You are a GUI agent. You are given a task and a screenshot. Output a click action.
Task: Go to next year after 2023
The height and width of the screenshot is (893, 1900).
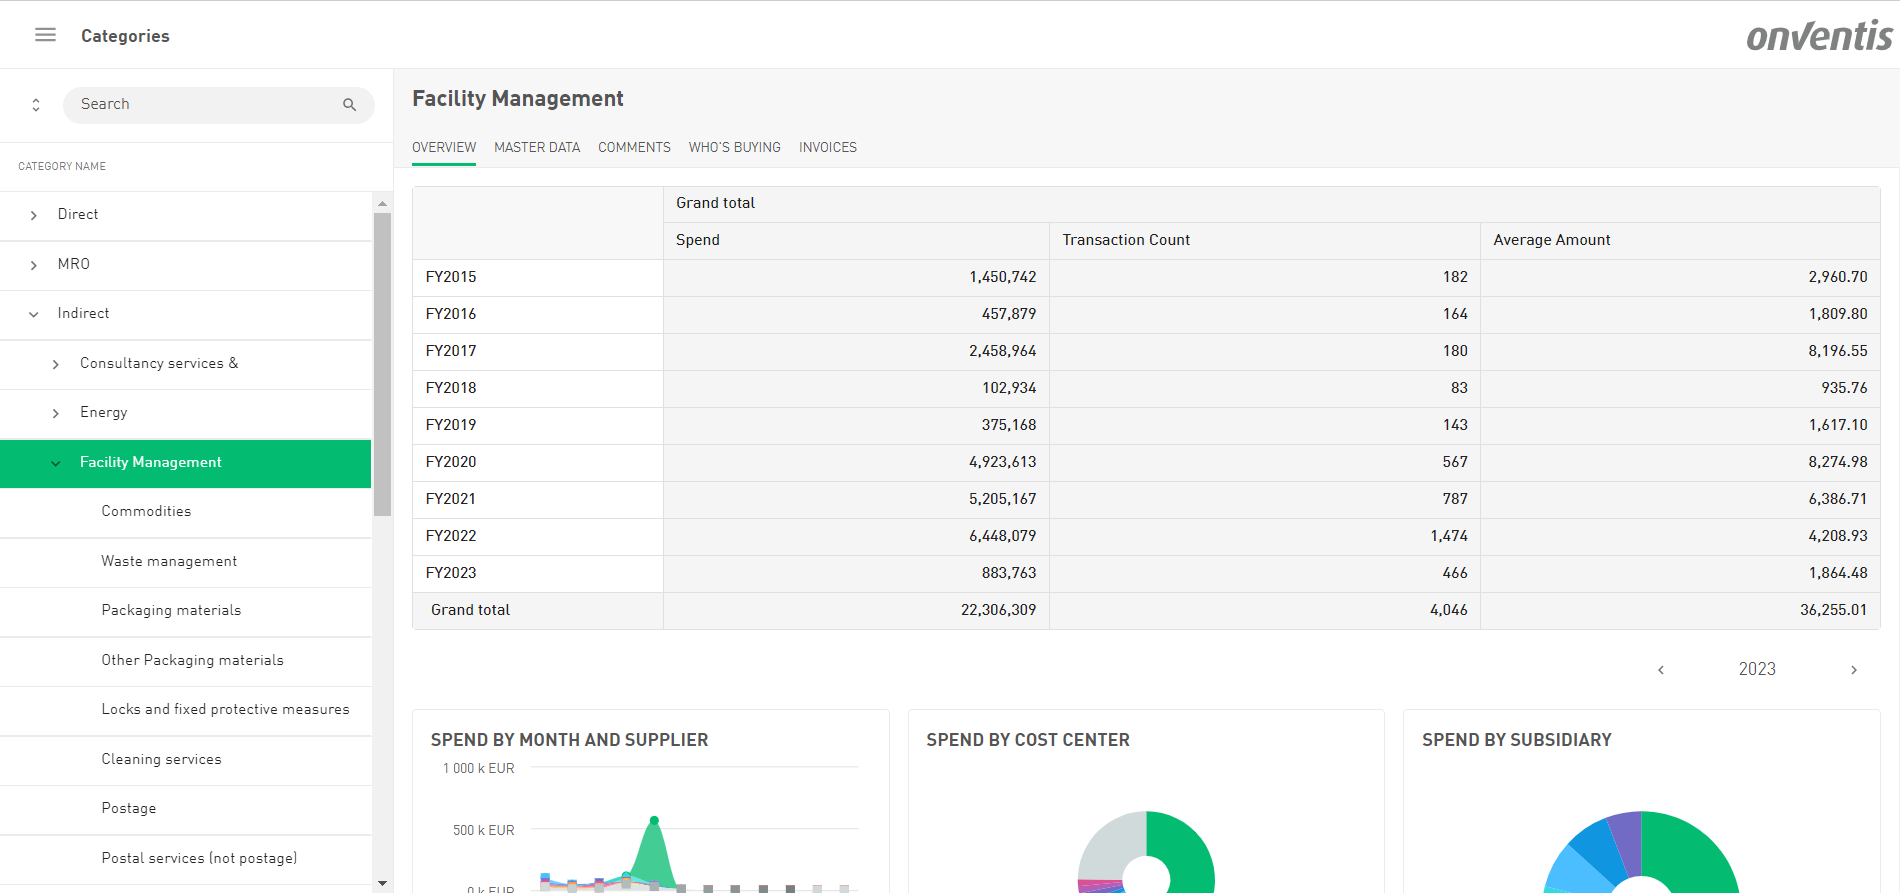point(1853,670)
